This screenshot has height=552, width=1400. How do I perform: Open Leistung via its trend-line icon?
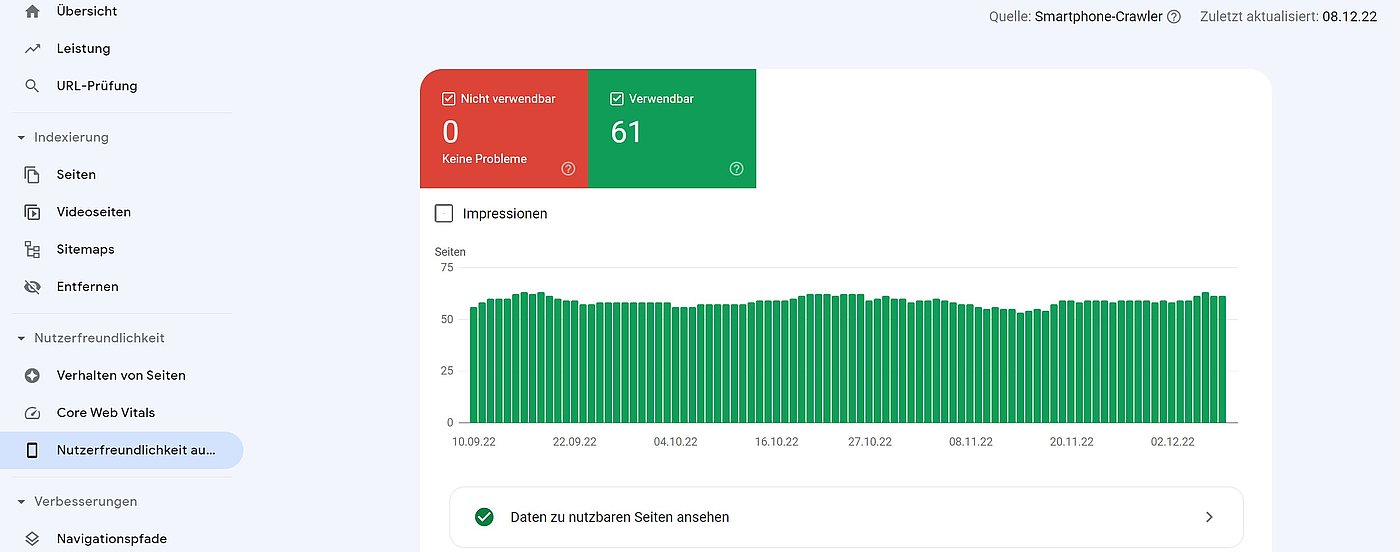click(x=32, y=49)
